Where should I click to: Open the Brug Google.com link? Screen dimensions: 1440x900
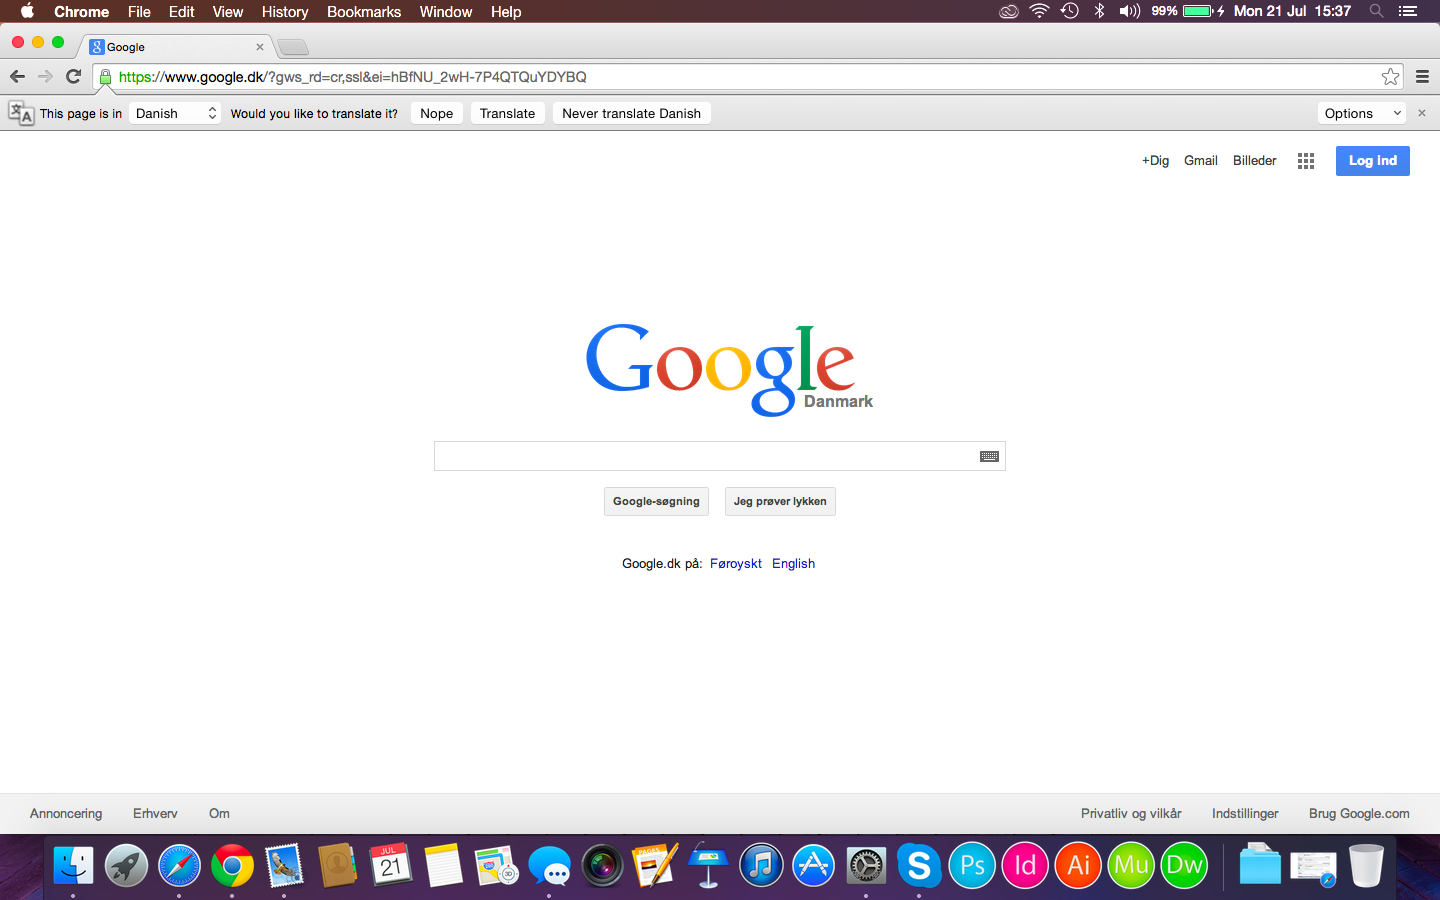point(1359,813)
